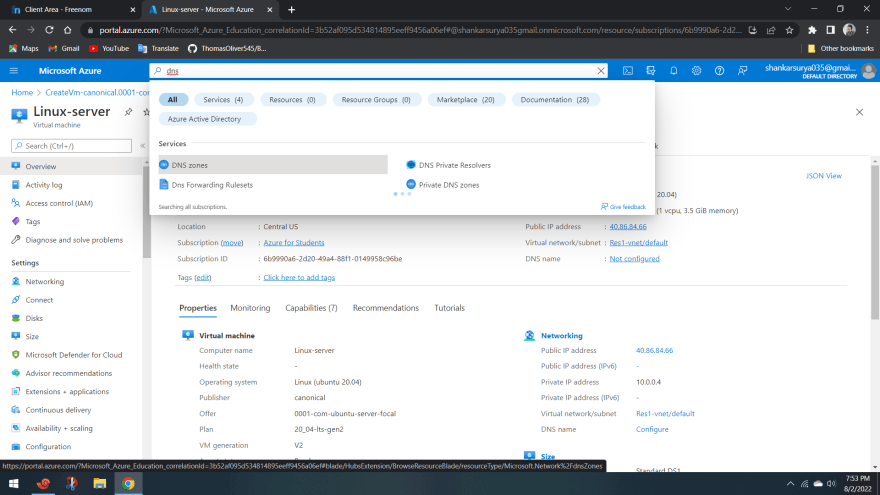Open Connect in the sidebar
The height and width of the screenshot is (495, 880).
click(39, 300)
